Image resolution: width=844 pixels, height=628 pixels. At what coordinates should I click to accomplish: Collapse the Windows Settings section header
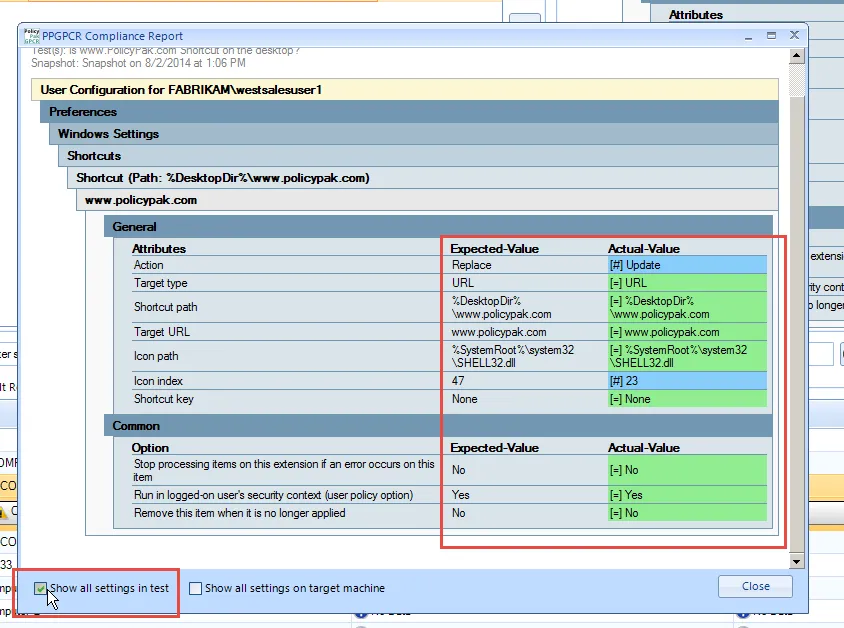[414, 133]
